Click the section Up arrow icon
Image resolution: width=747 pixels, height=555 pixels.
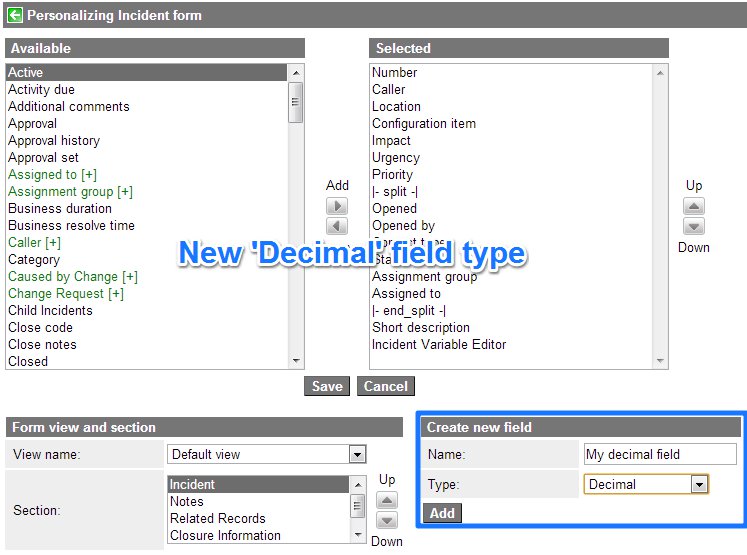pyautogui.click(x=387, y=500)
